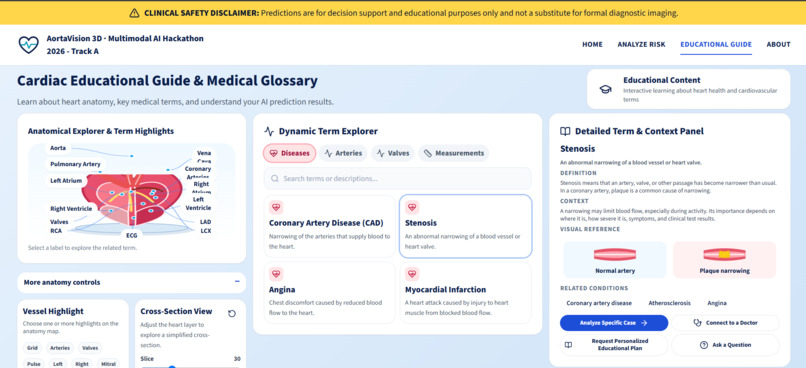The image size is (806, 368).
Task: Open the Coronary artery disease related condition
Action: [599, 303]
